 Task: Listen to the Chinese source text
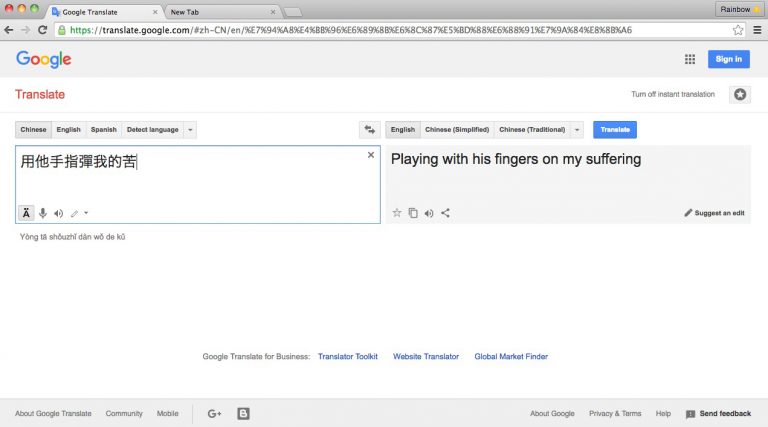pyautogui.click(x=59, y=213)
